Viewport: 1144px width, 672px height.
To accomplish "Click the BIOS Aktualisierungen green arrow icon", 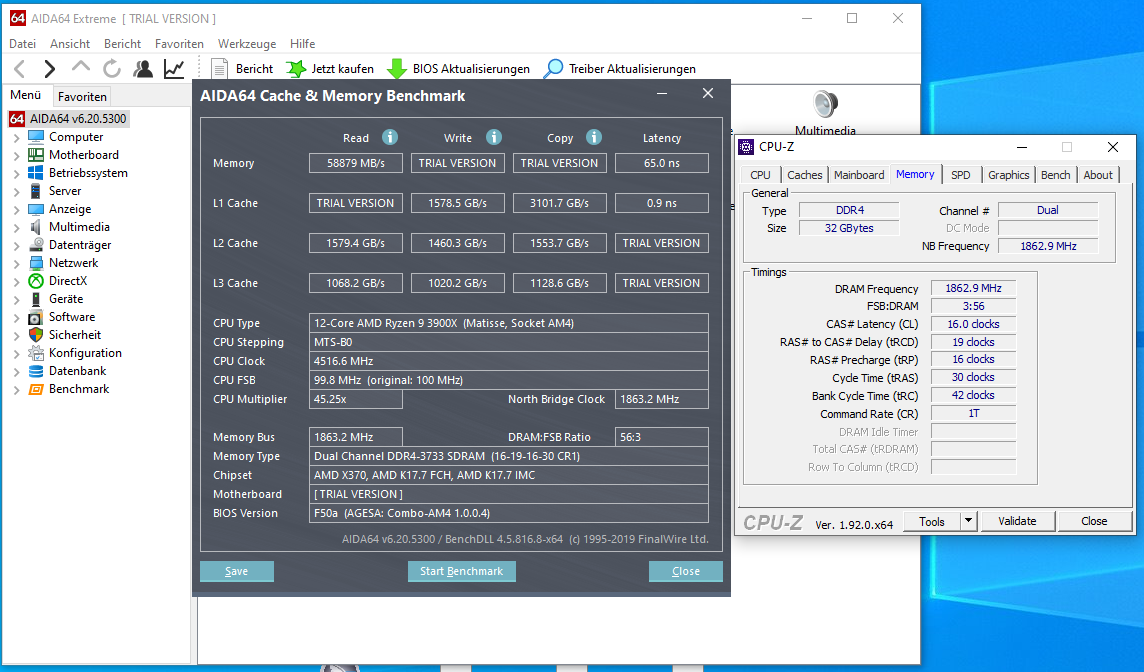I will (396, 69).
